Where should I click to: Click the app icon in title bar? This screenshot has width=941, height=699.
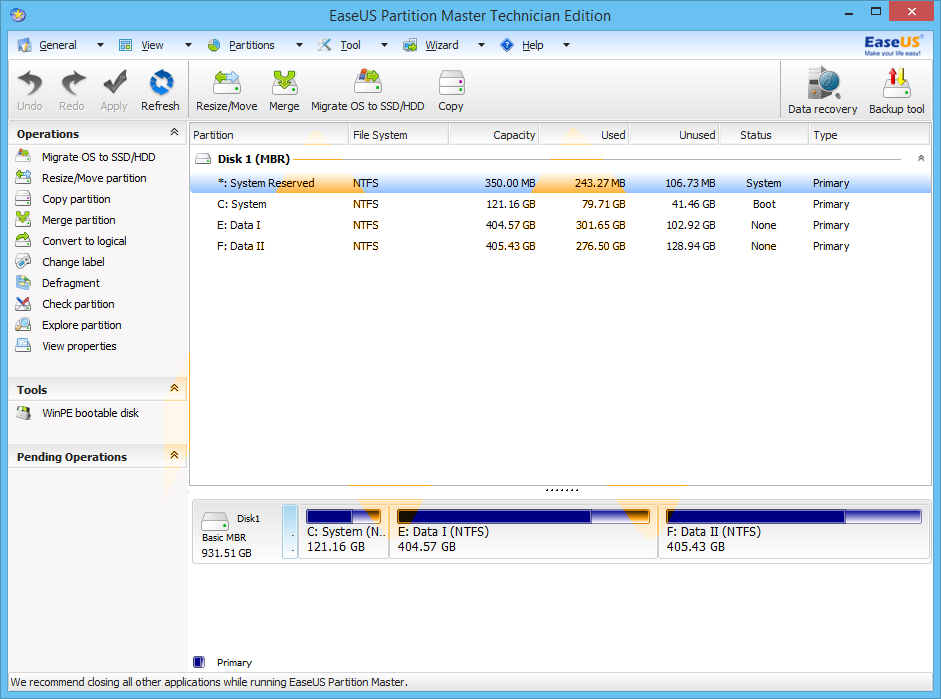[18, 14]
